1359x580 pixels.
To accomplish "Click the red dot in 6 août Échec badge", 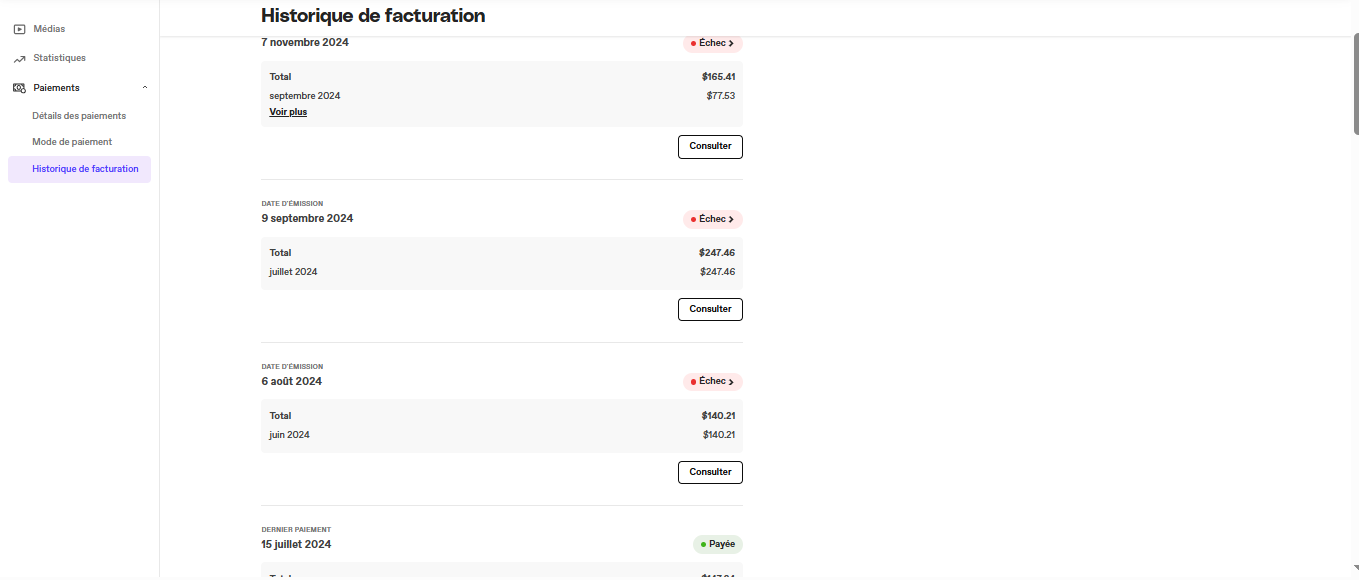I will pyautogui.click(x=693, y=382).
